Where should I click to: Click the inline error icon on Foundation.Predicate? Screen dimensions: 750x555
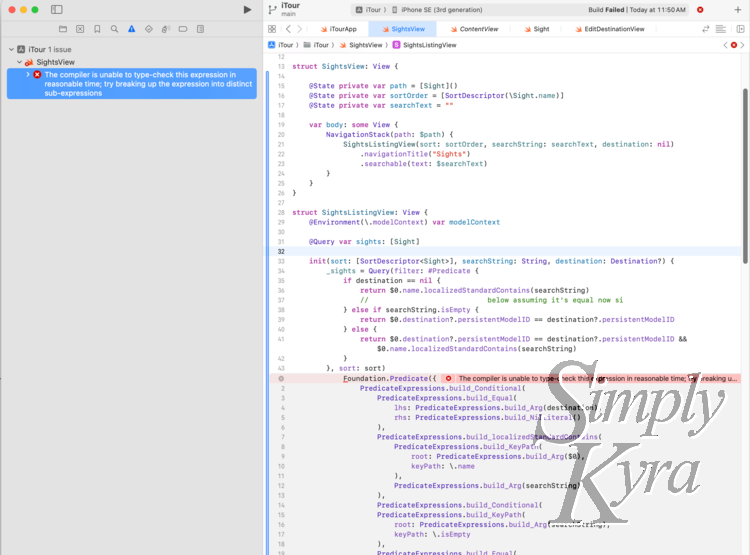click(448, 378)
